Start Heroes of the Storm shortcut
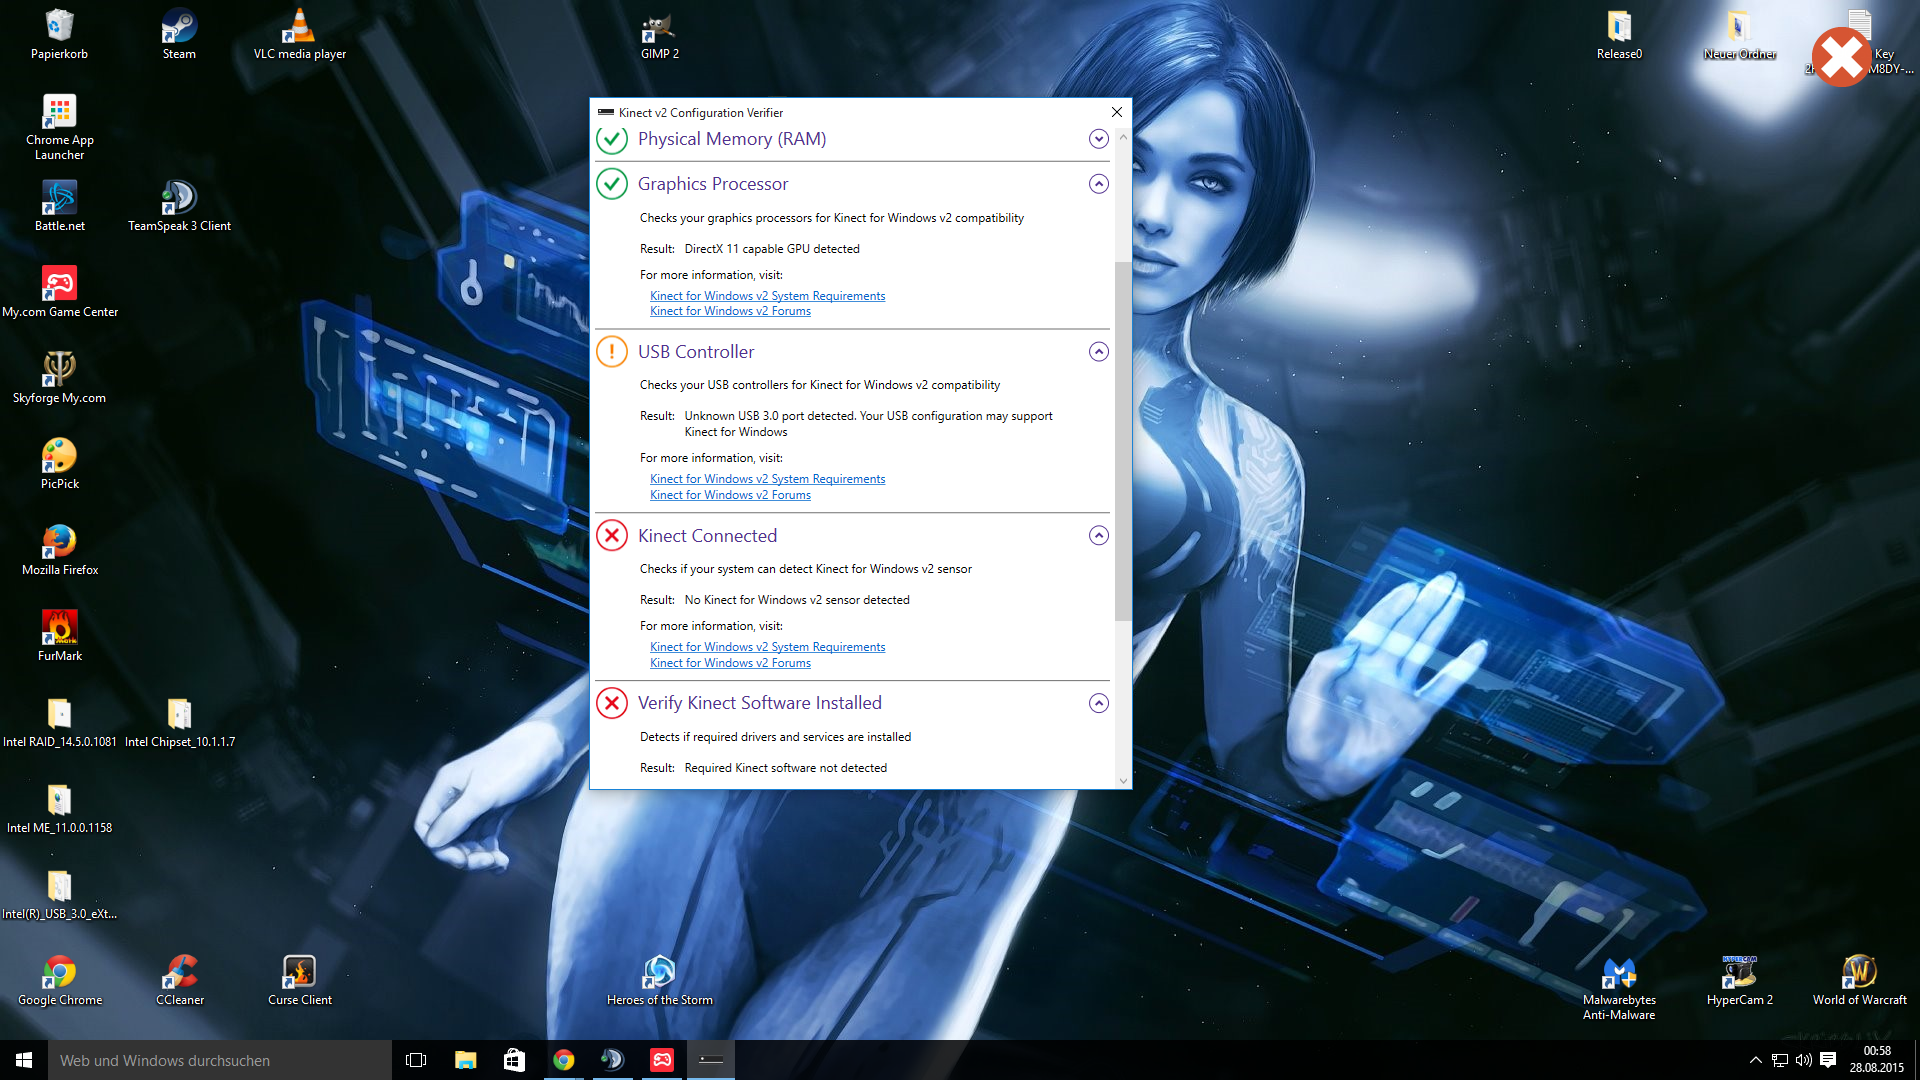Image resolution: width=1920 pixels, height=1080 pixels. point(659,980)
